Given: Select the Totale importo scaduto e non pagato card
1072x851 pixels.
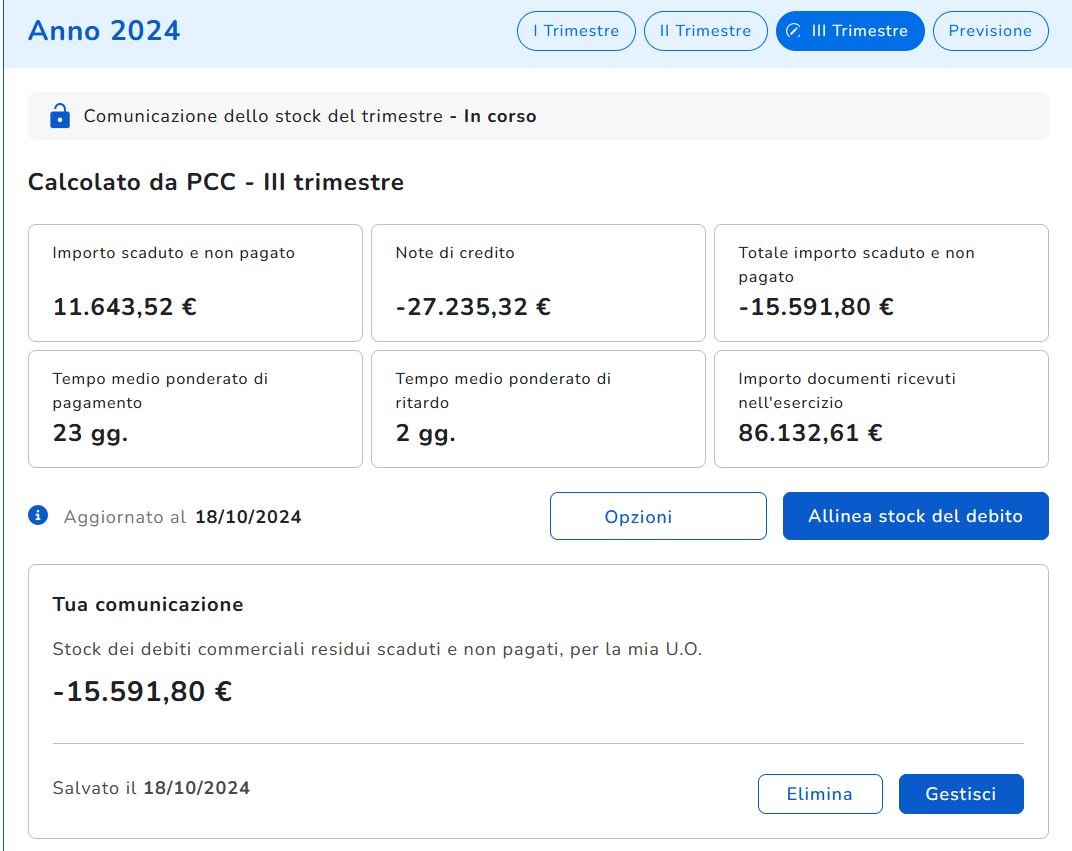Looking at the screenshot, I should click(x=881, y=283).
